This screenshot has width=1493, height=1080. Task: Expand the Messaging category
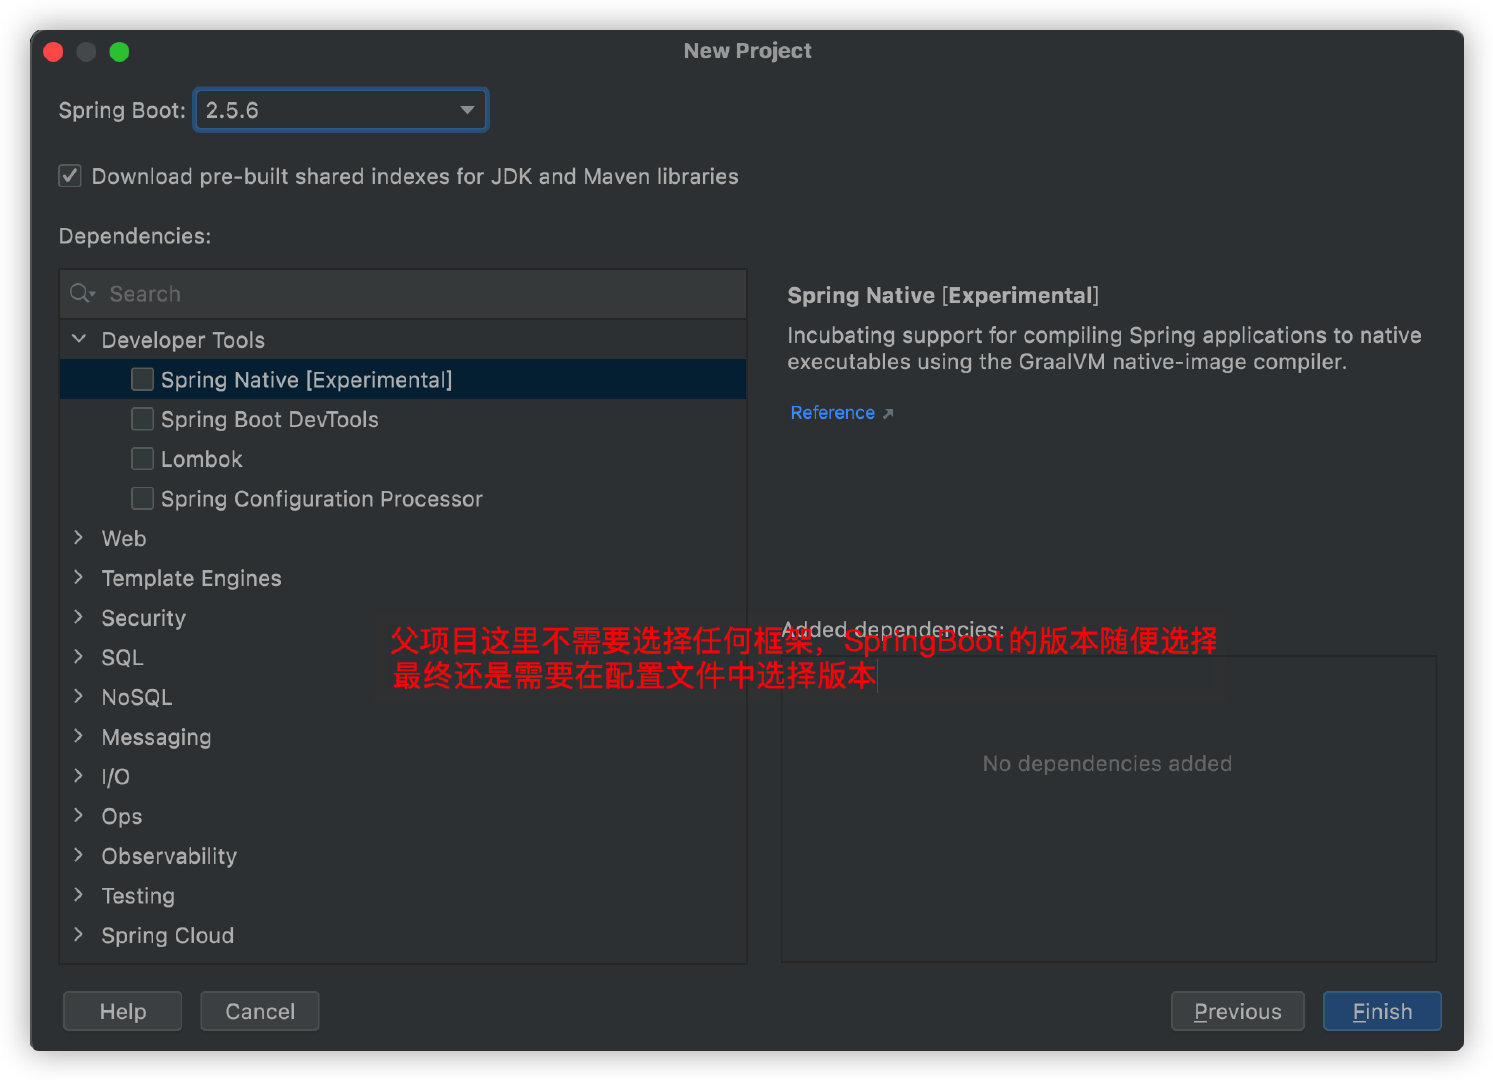(x=79, y=737)
